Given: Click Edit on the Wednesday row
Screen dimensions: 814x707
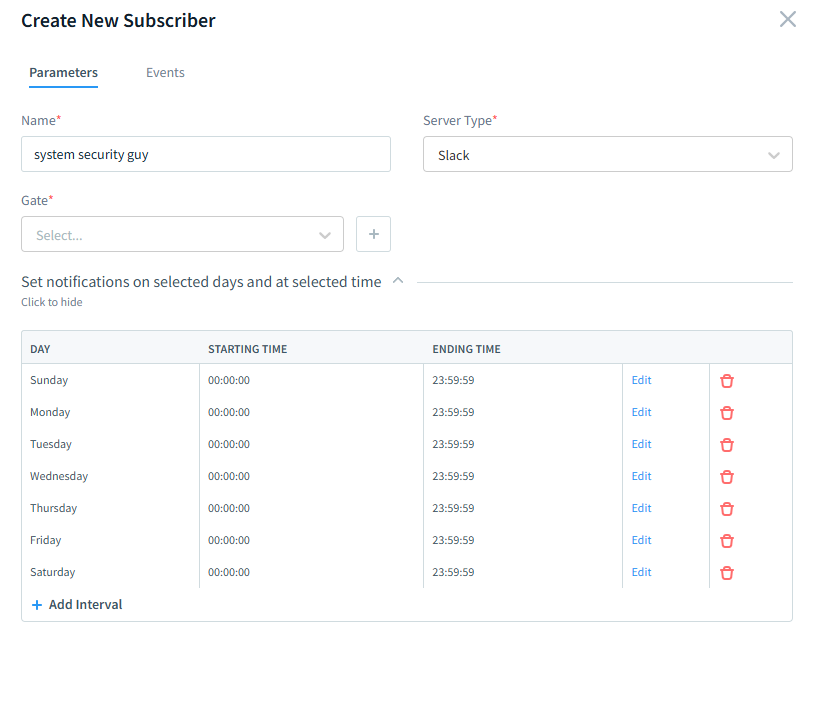Looking at the screenshot, I should click(x=640, y=476).
